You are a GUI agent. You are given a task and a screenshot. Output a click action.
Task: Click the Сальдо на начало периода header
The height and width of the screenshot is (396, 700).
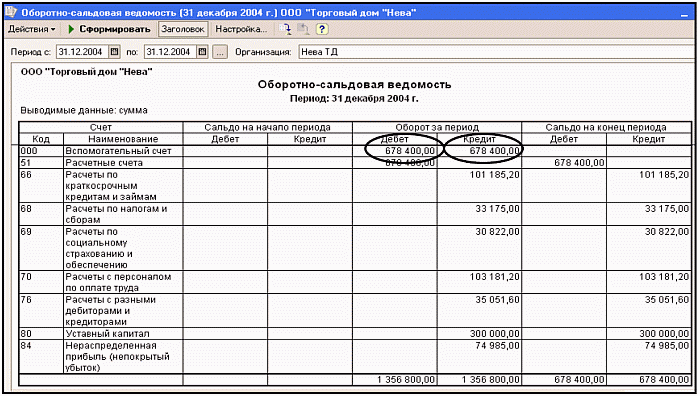click(x=267, y=128)
